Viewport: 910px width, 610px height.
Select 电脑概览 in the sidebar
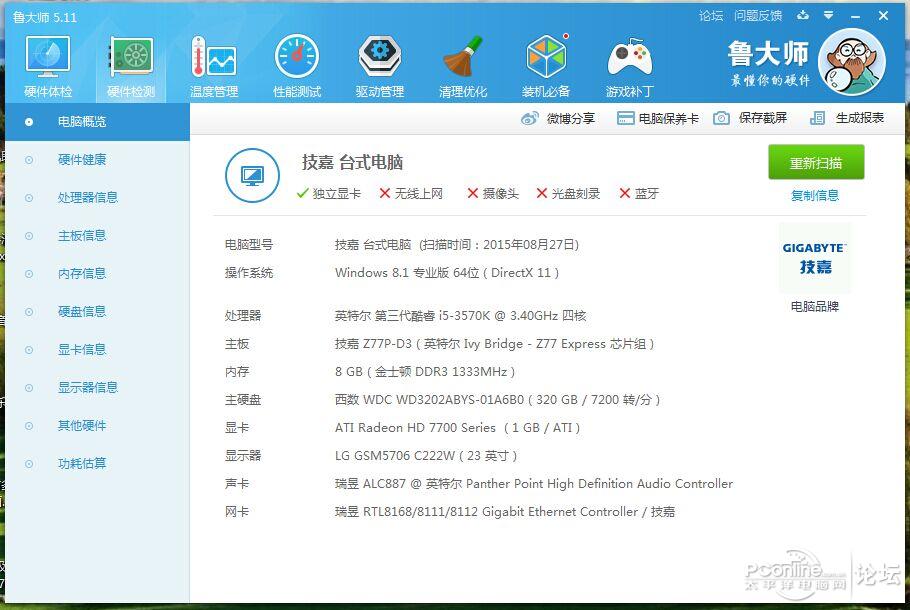pos(98,122)
